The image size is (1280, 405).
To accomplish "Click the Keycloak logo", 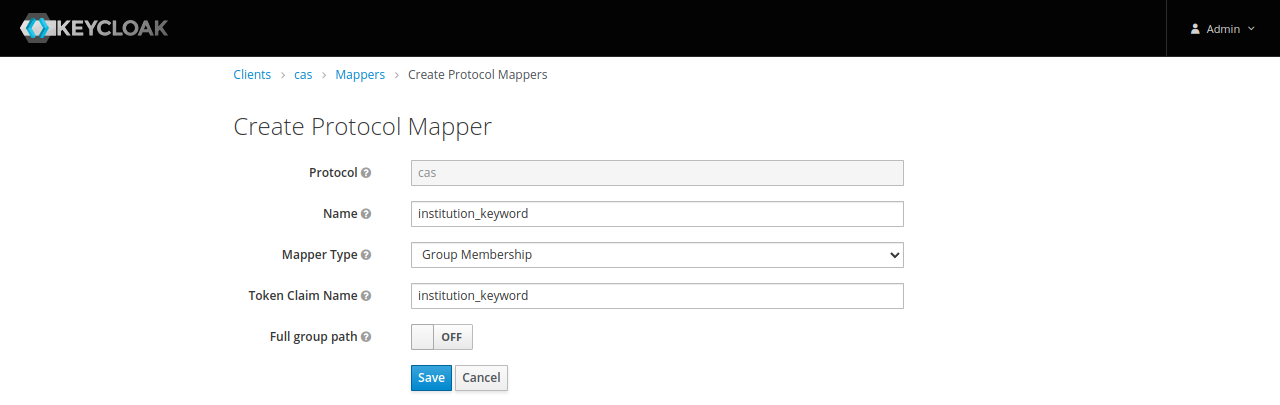I will [x=94, y=28].
